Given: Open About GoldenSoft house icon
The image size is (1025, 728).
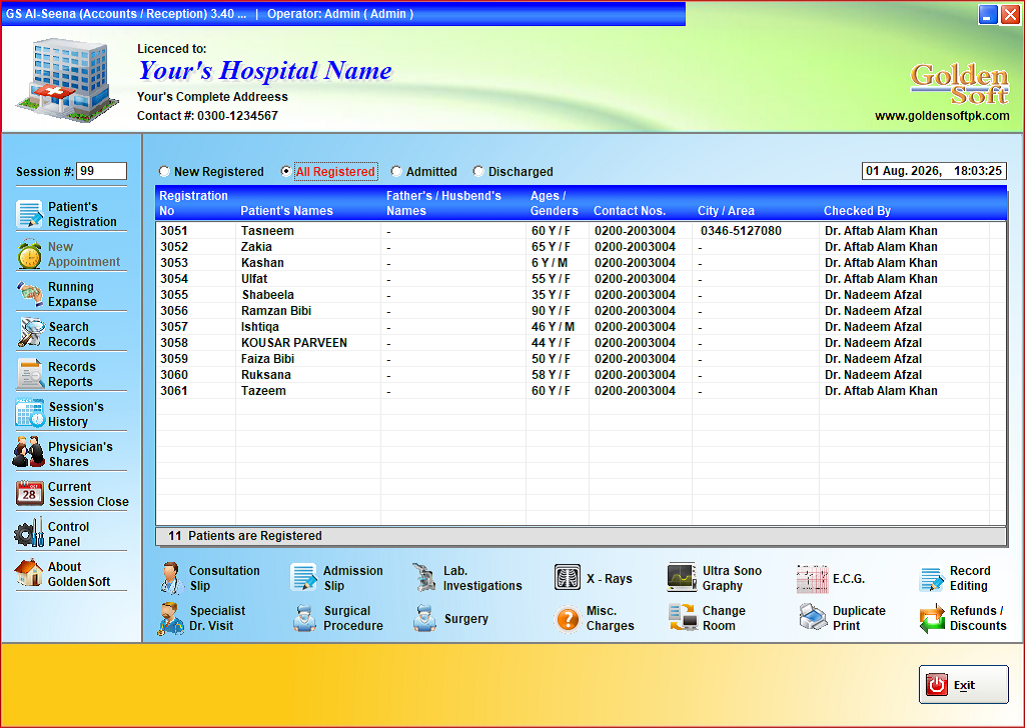Looking at the screenshot, I should coord(29,573).
